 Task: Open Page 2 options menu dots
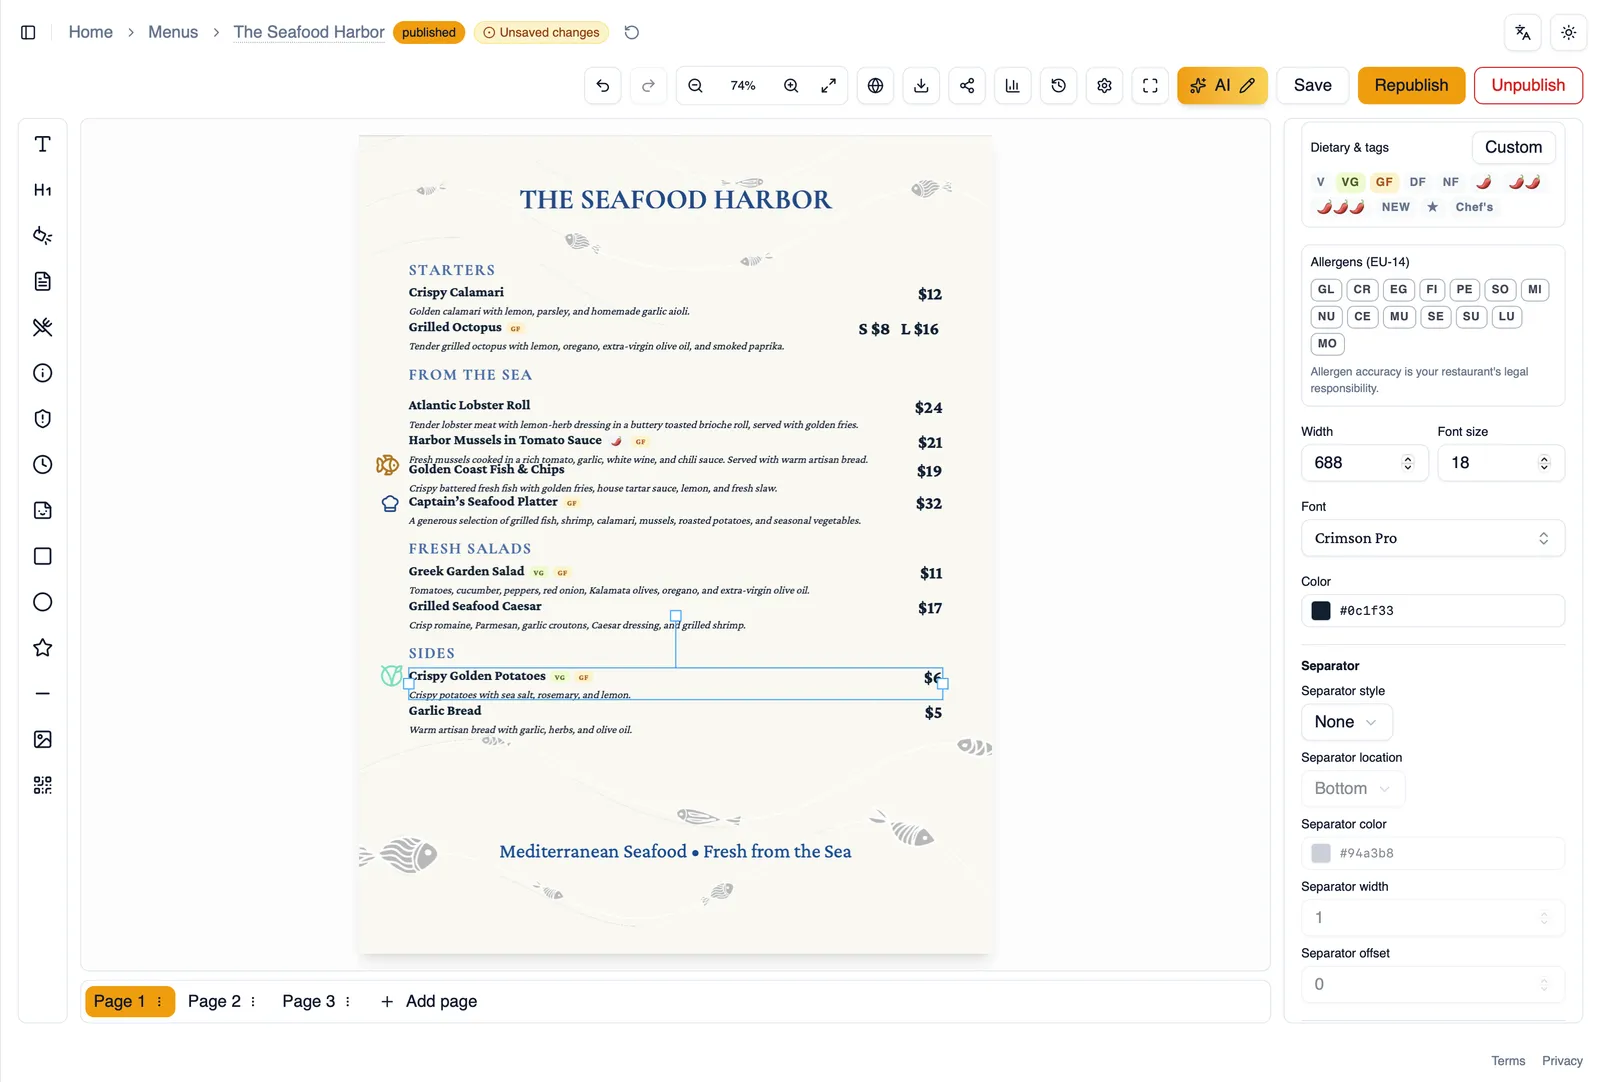point(253,1001)
